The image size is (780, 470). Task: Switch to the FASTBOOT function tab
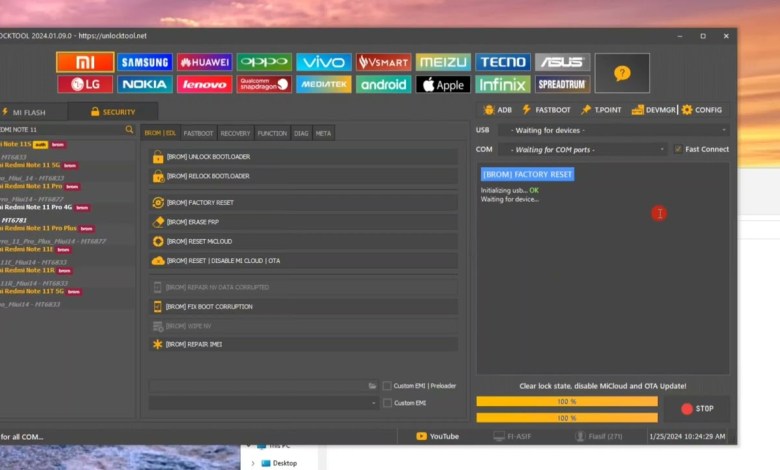[198, 133]
